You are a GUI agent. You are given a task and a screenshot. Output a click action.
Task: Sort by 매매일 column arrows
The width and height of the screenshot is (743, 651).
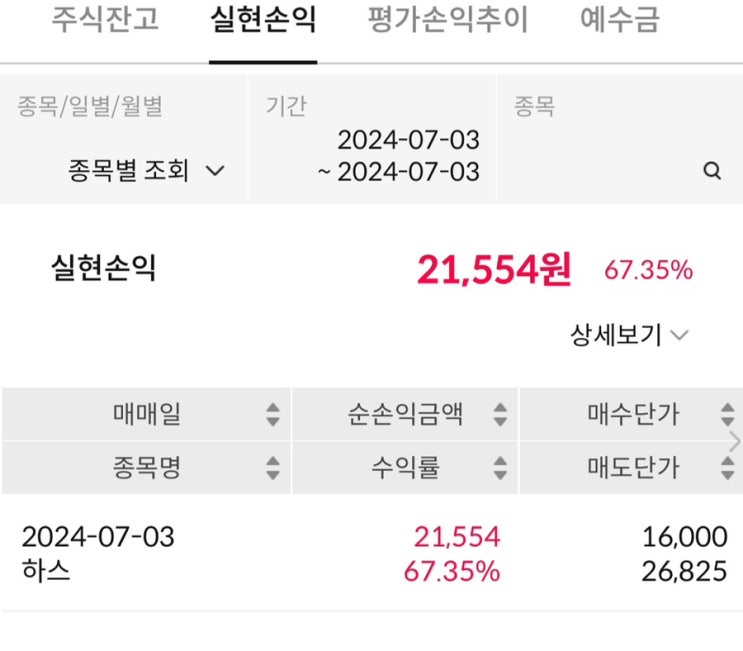(273, 414)
